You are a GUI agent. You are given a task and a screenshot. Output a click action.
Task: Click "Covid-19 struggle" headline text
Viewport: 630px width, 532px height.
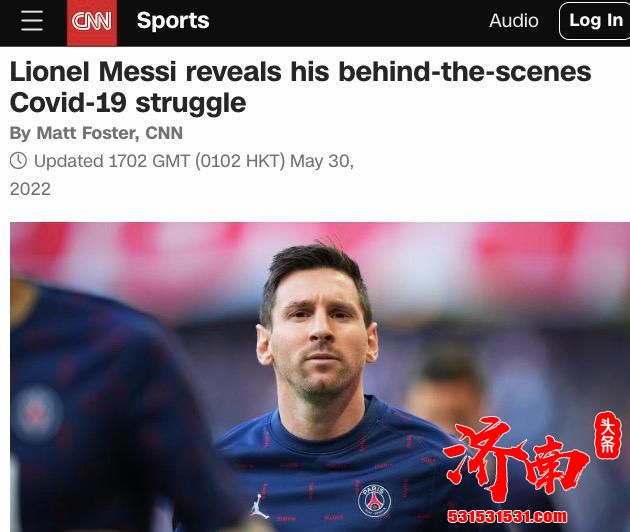pos(128,103)
